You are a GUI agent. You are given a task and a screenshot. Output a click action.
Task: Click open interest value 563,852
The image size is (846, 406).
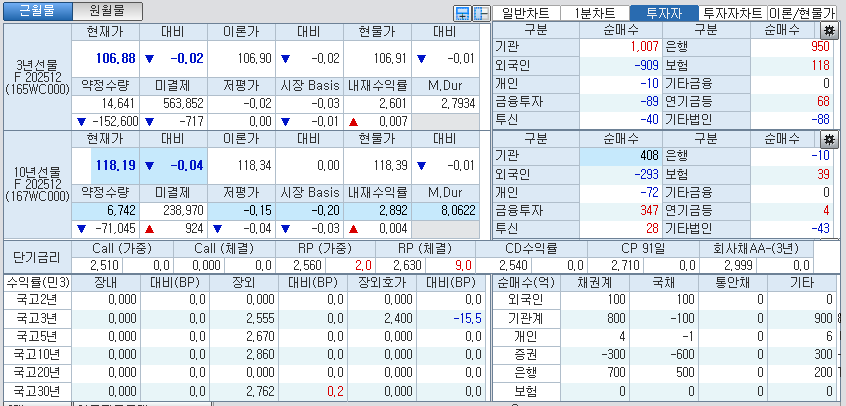[x=183, y=104]
